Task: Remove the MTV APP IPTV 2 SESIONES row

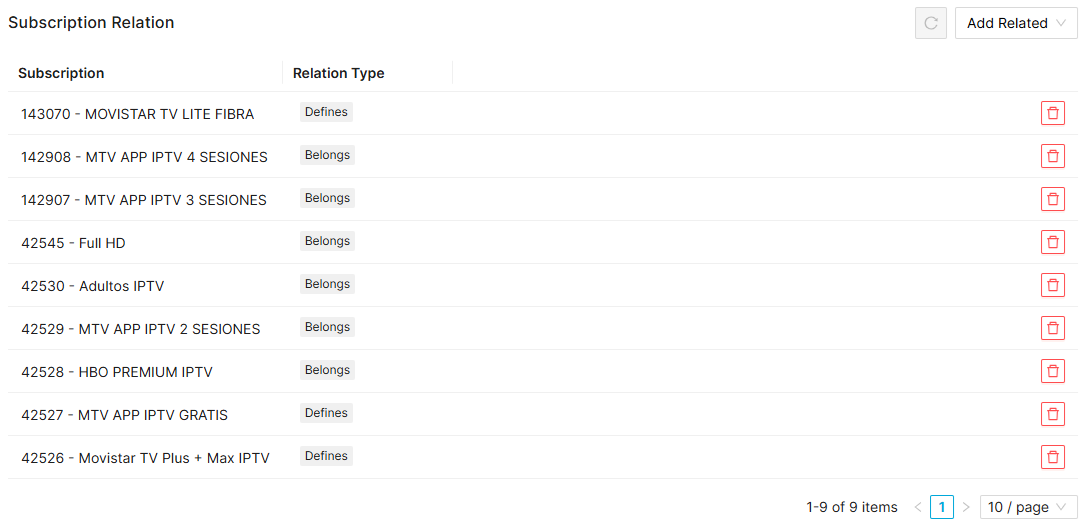Action: 1052,328
